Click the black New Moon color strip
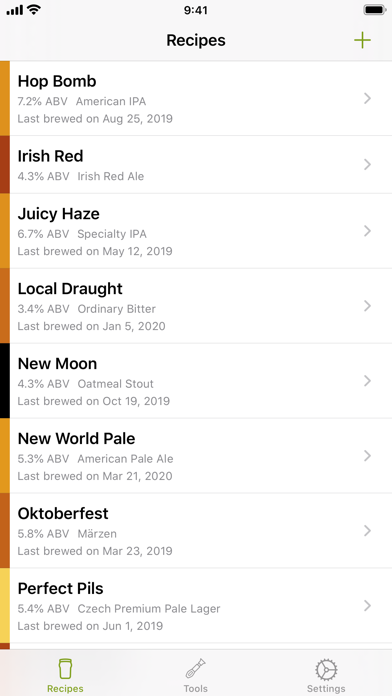 tap(5, 381)
